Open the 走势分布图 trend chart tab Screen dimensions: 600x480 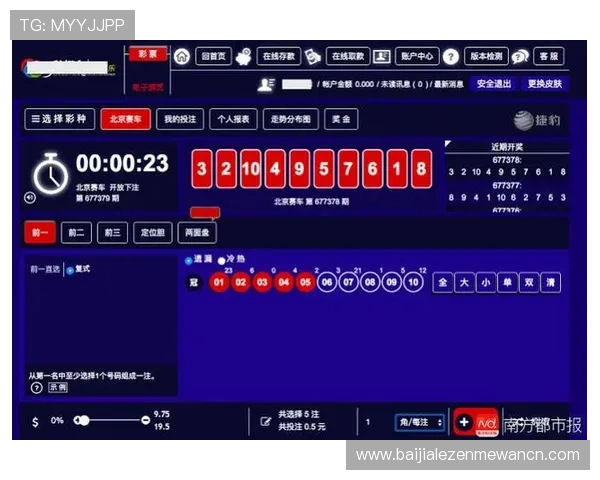click(291, 119)
